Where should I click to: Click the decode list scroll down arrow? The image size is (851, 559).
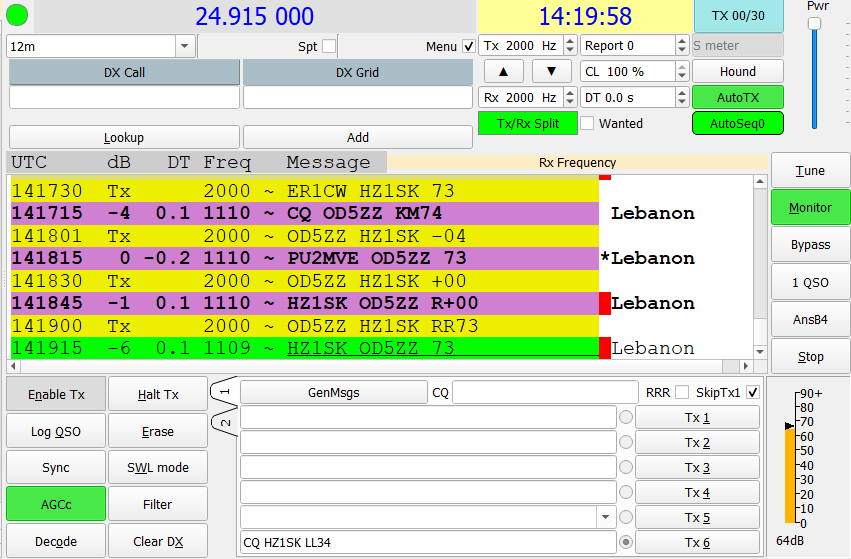coord(760,352)
